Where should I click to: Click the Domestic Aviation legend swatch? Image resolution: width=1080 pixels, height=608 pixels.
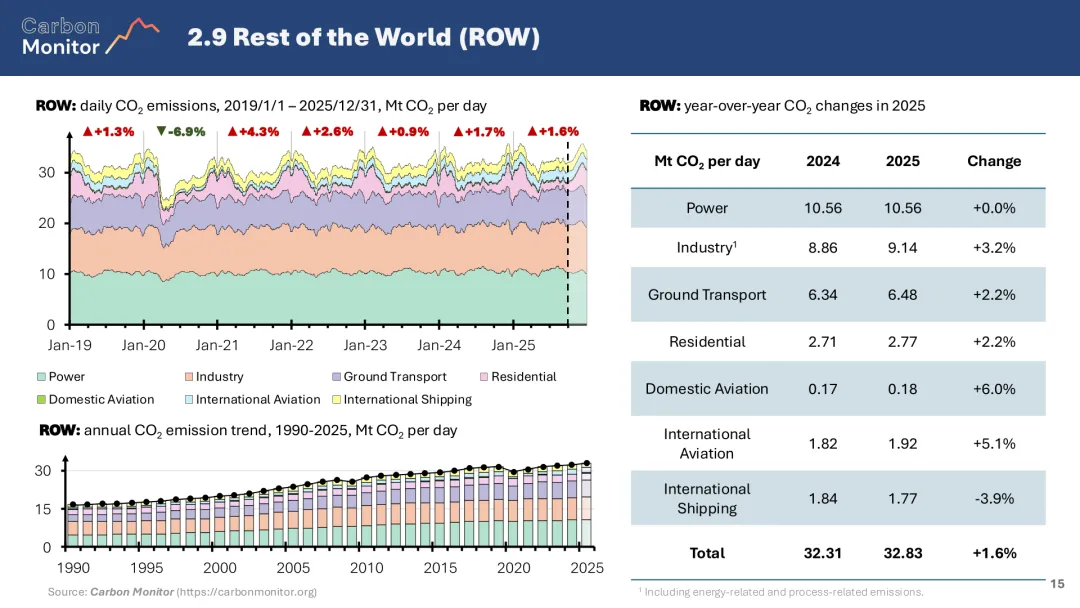[41, 399]
